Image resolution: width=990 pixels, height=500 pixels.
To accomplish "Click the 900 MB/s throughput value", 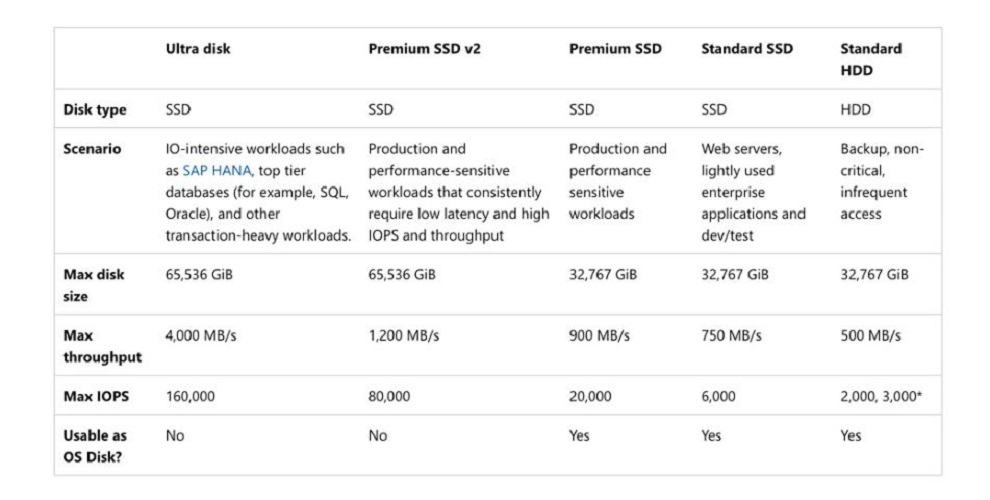I will (x=599, y=336).
